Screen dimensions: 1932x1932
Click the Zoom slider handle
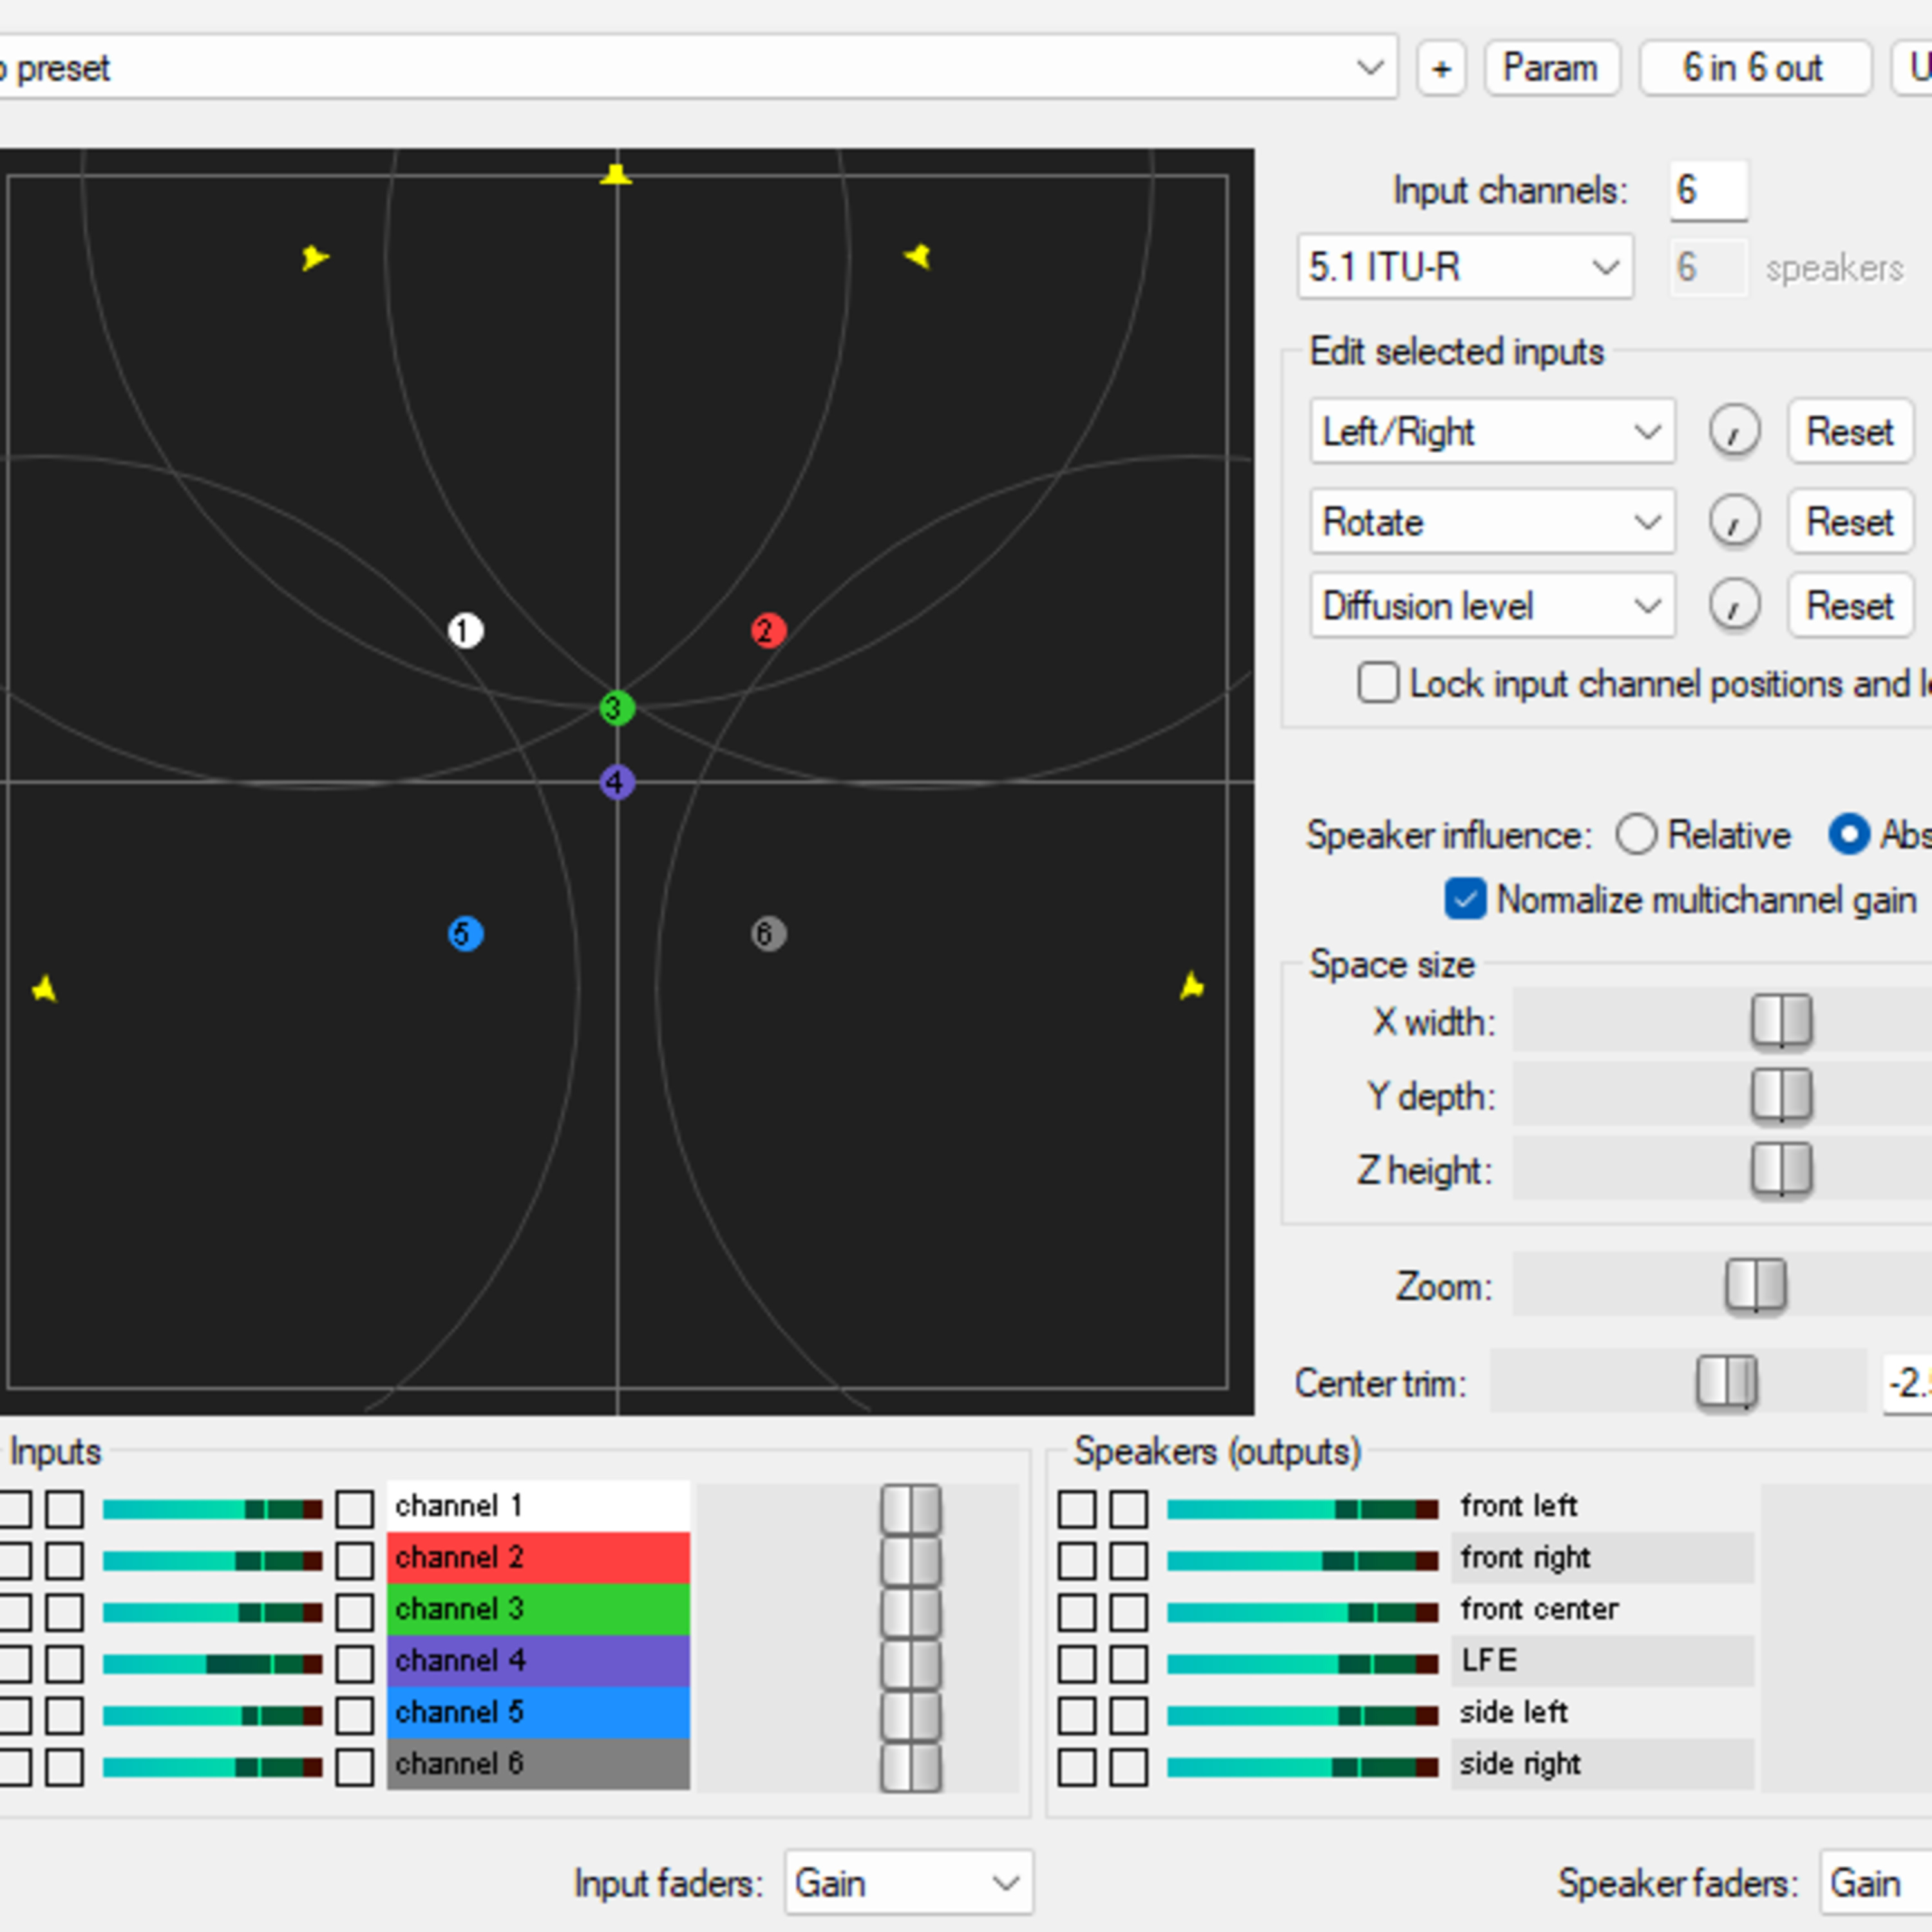click(x=1755, y=1286)
